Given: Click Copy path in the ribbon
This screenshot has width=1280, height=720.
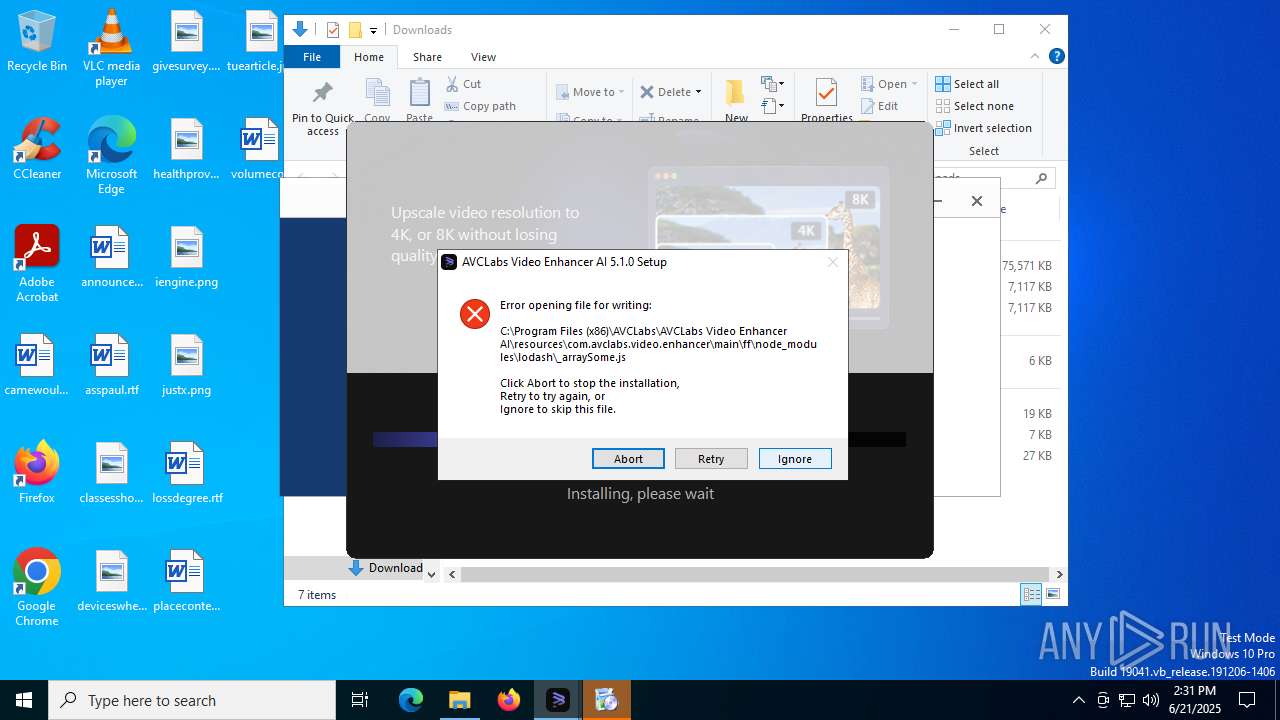Looking at the screenshot, I should [x=480, y=106].
